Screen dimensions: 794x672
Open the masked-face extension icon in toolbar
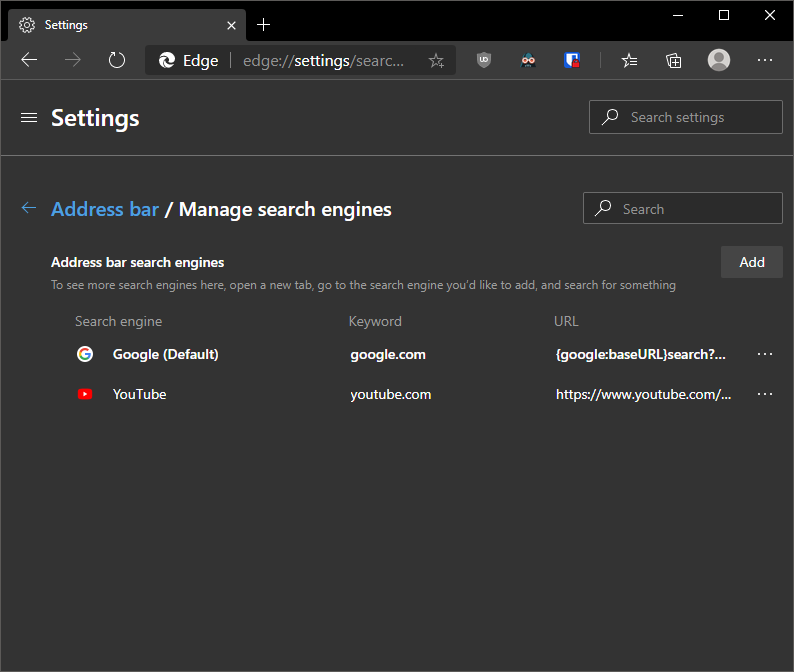(x=528, y=60)
